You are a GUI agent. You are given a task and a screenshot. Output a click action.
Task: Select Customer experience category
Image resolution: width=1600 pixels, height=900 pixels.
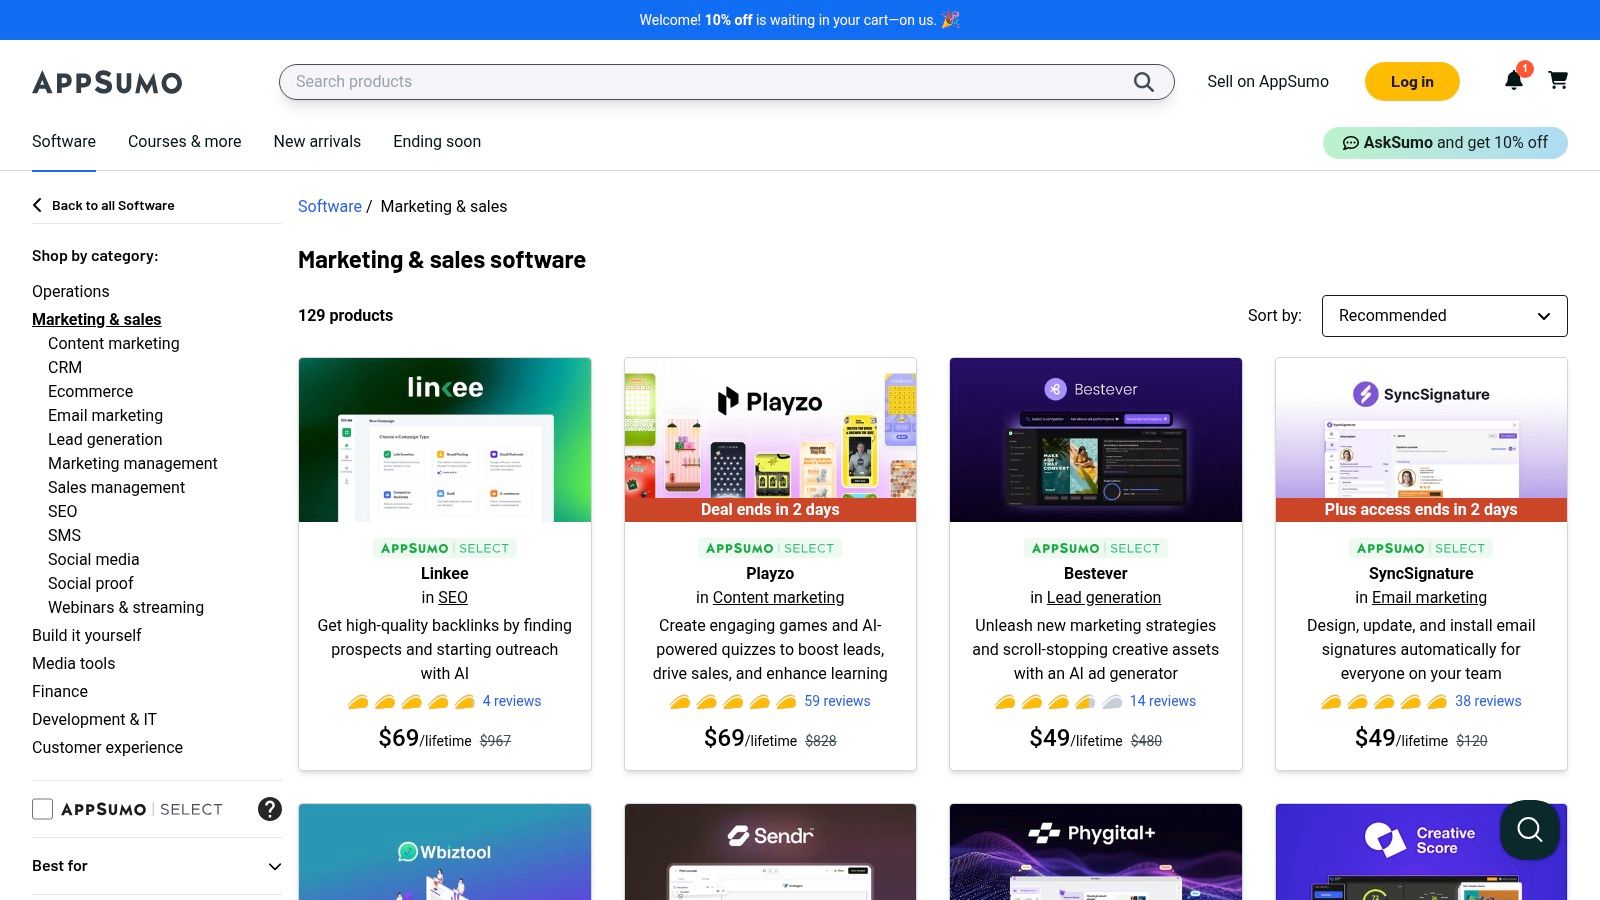[x=108, y=747]
